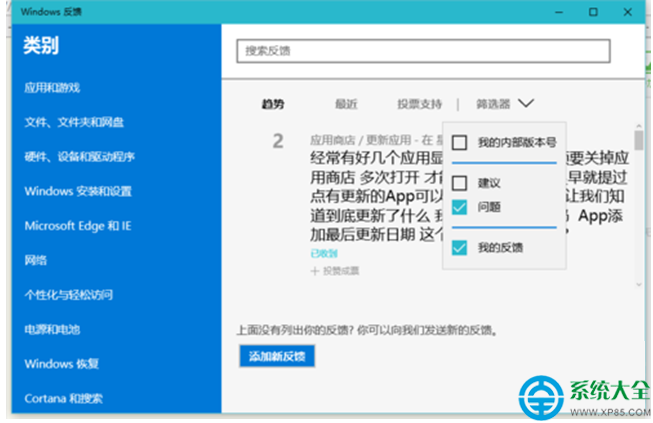Click the 投赞成票 upvote plus icon

(315, 271)
